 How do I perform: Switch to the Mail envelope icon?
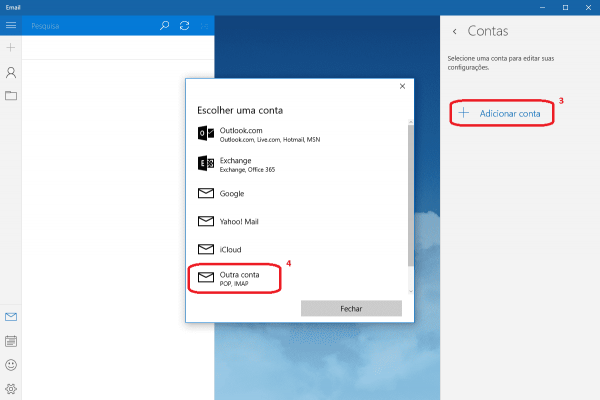(11, 317)
